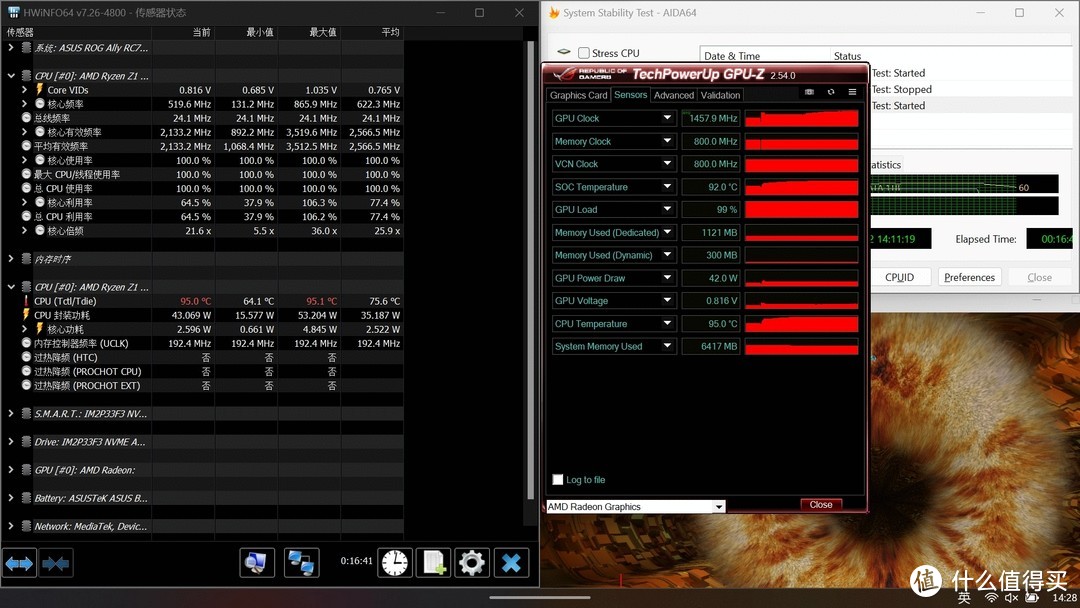The image size is (1080, 608).
Task: Click the GPU Load red sensor graph
Action: [x=802, y=209]
